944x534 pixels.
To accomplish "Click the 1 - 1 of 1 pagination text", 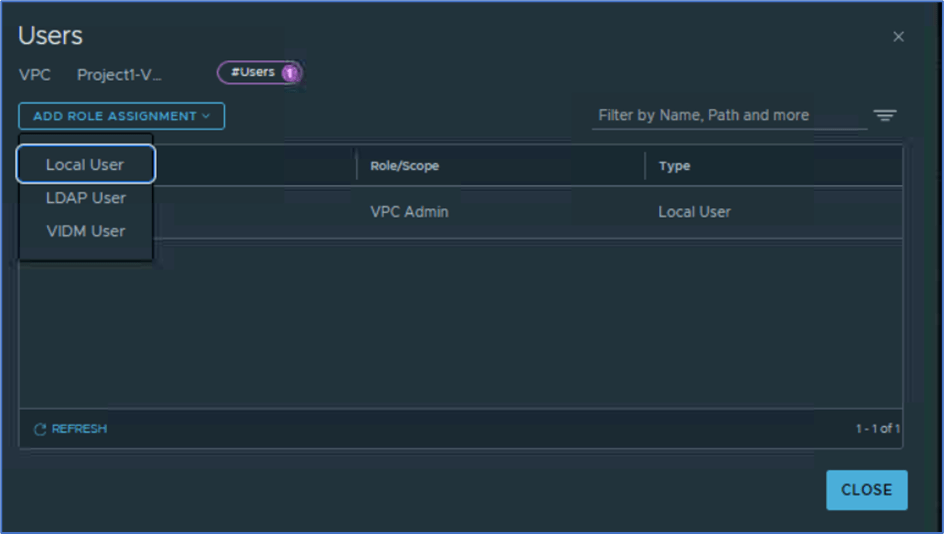I will 877,429.
